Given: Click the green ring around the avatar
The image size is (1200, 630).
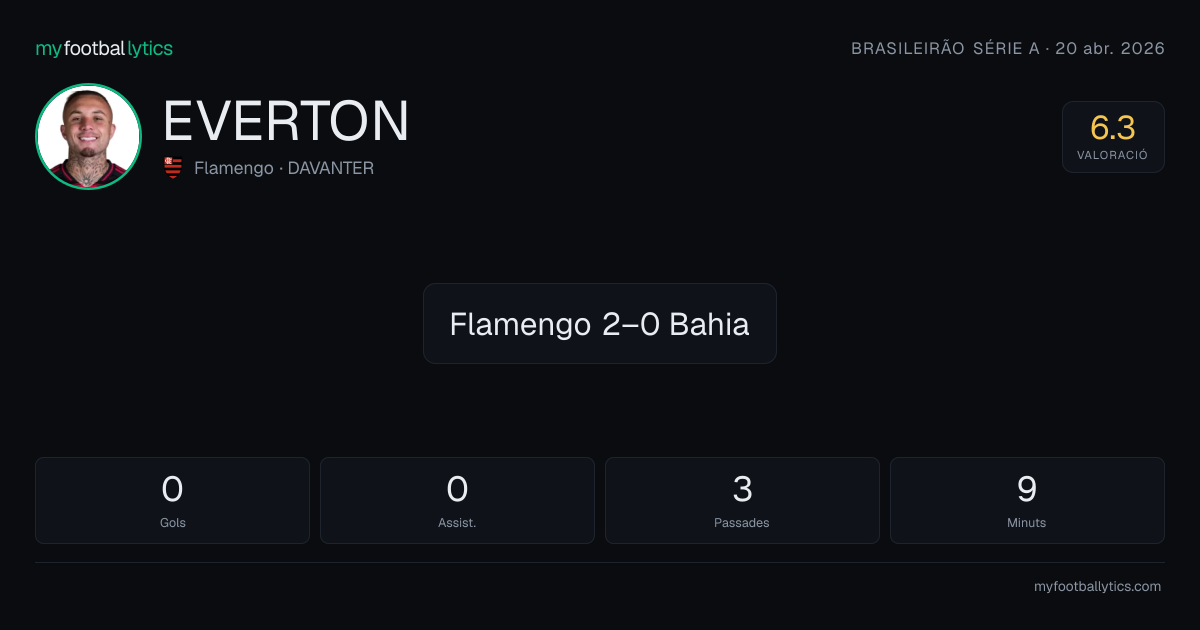Looking at the screenshot, I should tap(88, 85).
